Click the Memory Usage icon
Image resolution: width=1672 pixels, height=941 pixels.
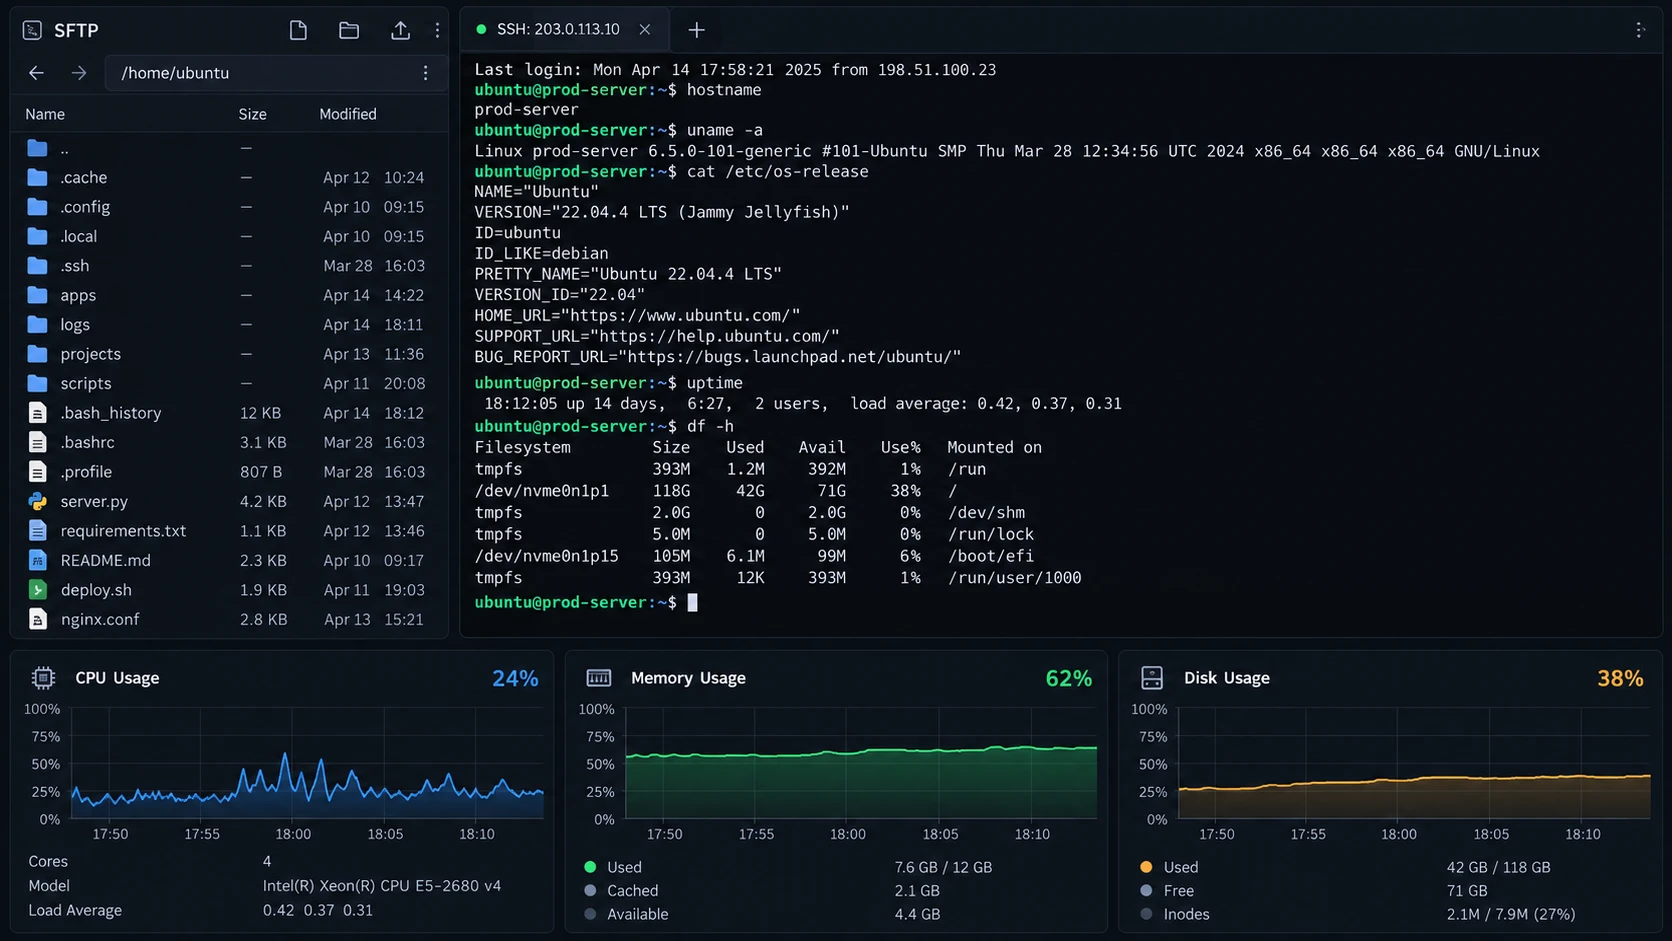click(x=599, y=678)
